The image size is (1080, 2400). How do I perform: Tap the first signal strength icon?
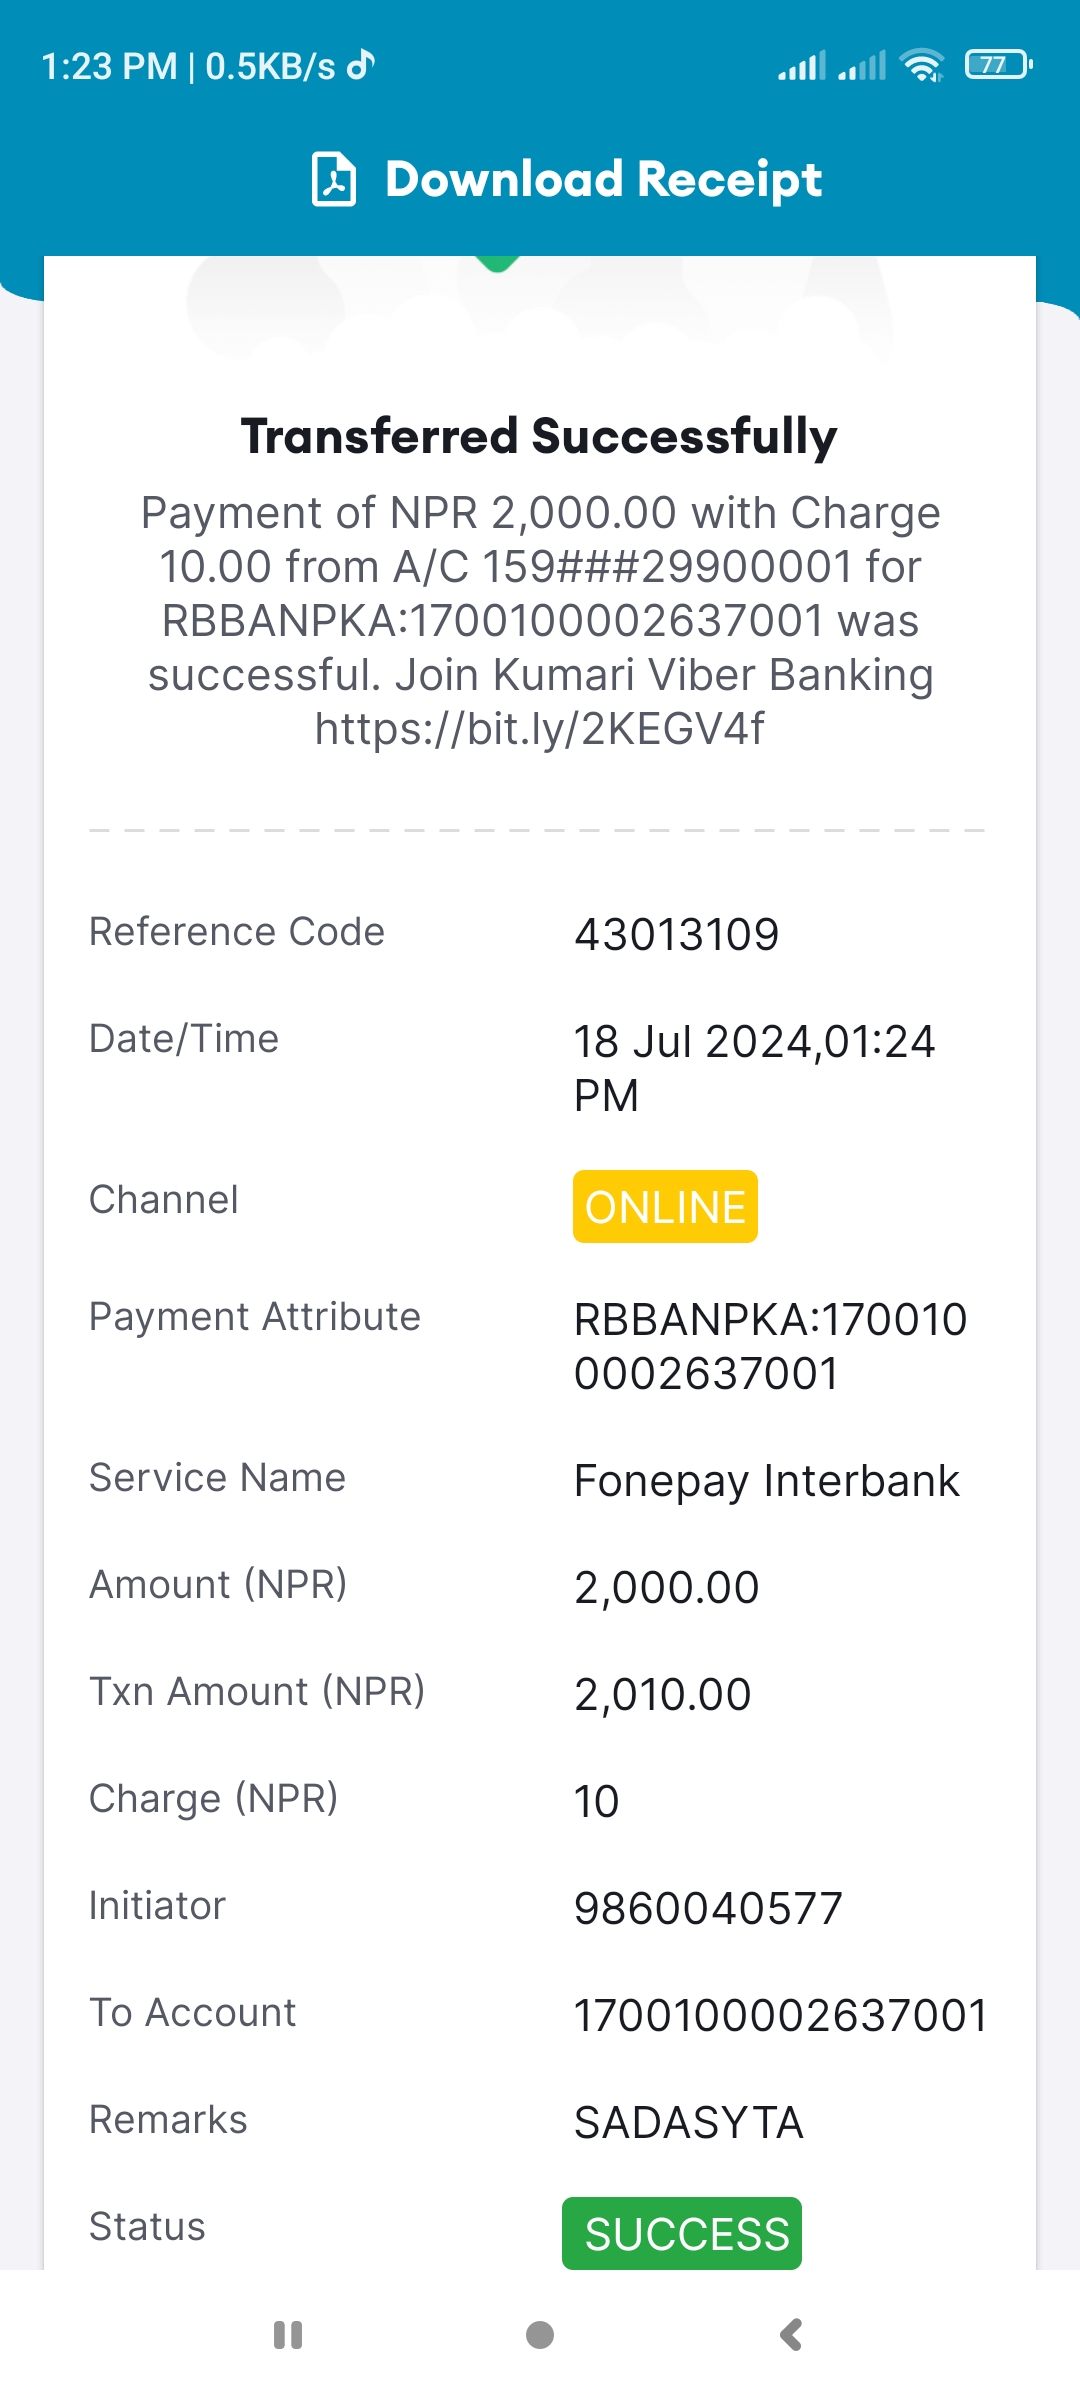[x=803, y=66]
